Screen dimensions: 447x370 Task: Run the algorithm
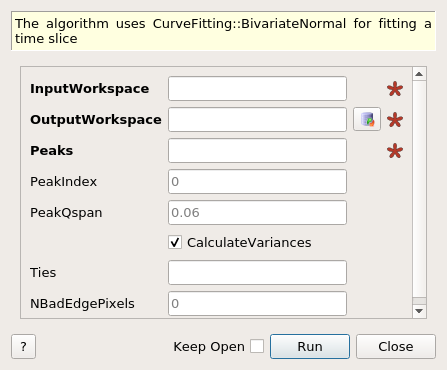click(x=310, y=347)
